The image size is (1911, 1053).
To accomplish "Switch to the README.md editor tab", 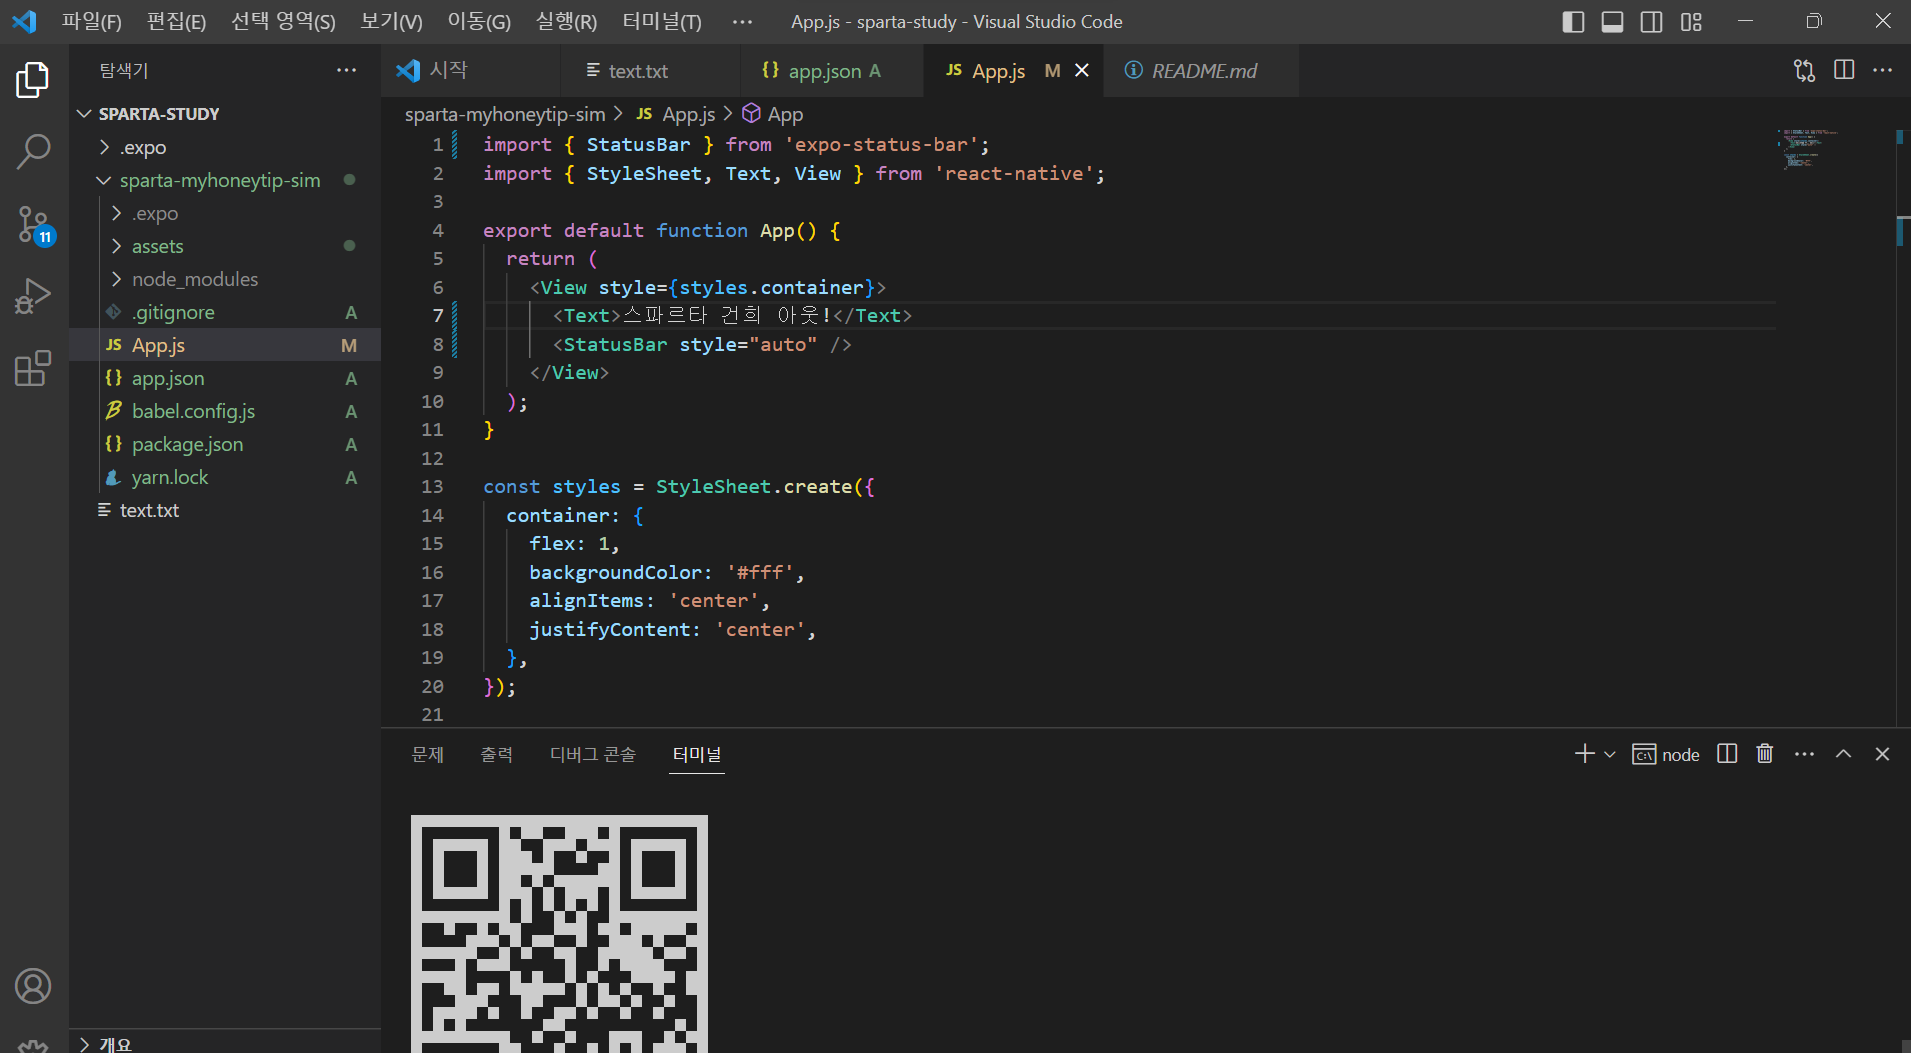I will tap(1202, 70).
